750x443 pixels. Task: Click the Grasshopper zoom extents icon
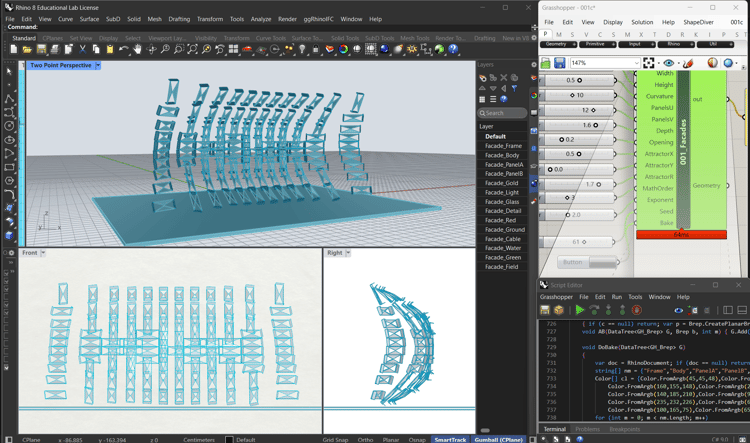pyautogui.click(x=649, y=63)
